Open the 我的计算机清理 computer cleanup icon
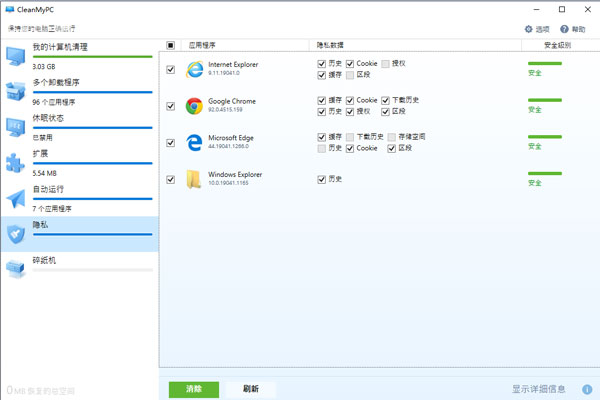 [16, 57]
